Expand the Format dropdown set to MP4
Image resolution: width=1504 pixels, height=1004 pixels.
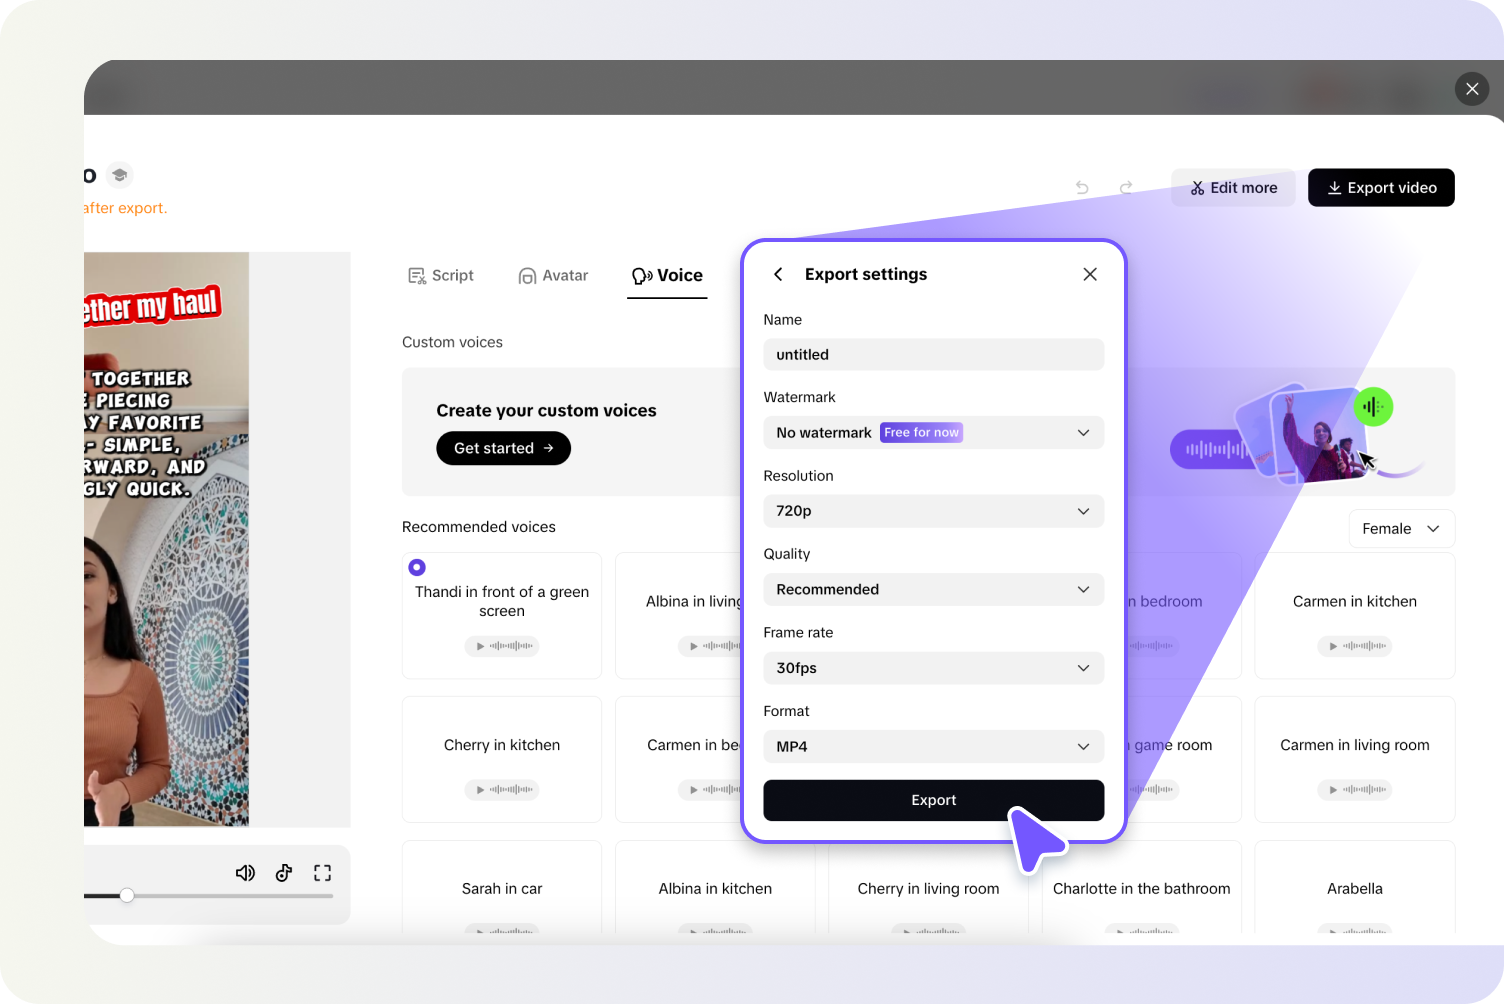[x=933, y=746]
